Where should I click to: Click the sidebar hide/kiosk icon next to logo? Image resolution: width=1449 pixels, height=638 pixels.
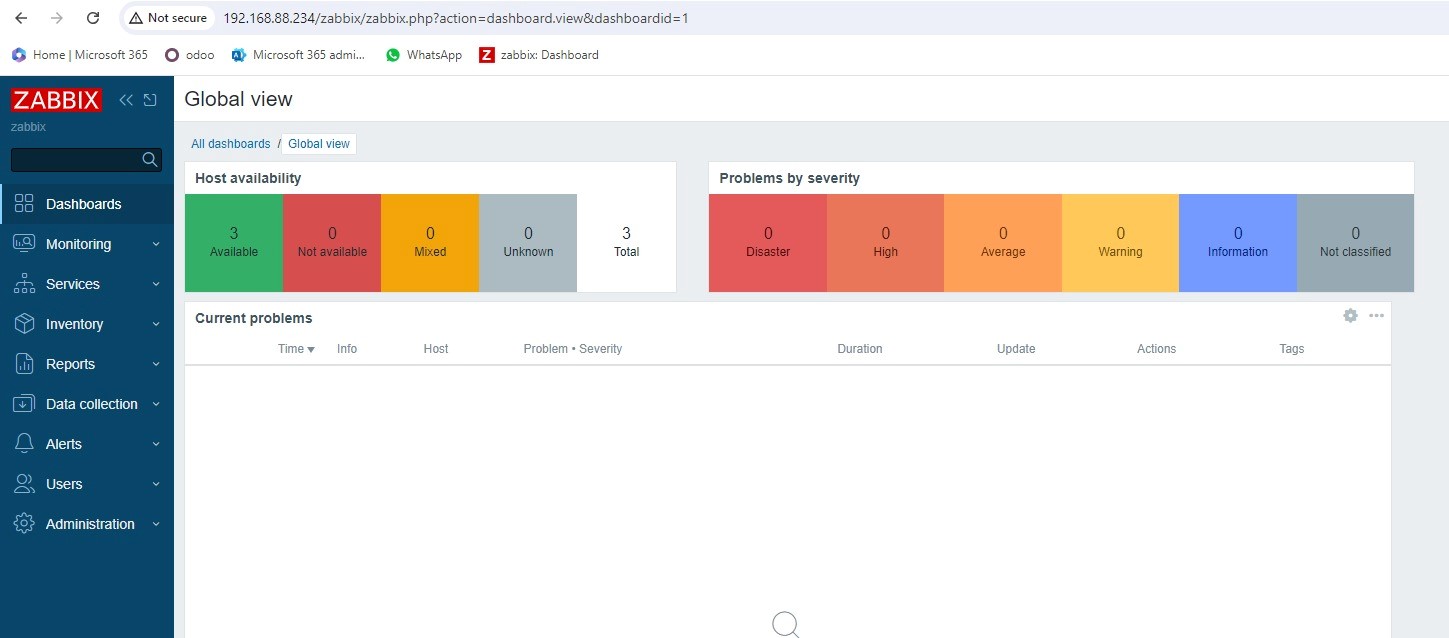coord(150,100)
